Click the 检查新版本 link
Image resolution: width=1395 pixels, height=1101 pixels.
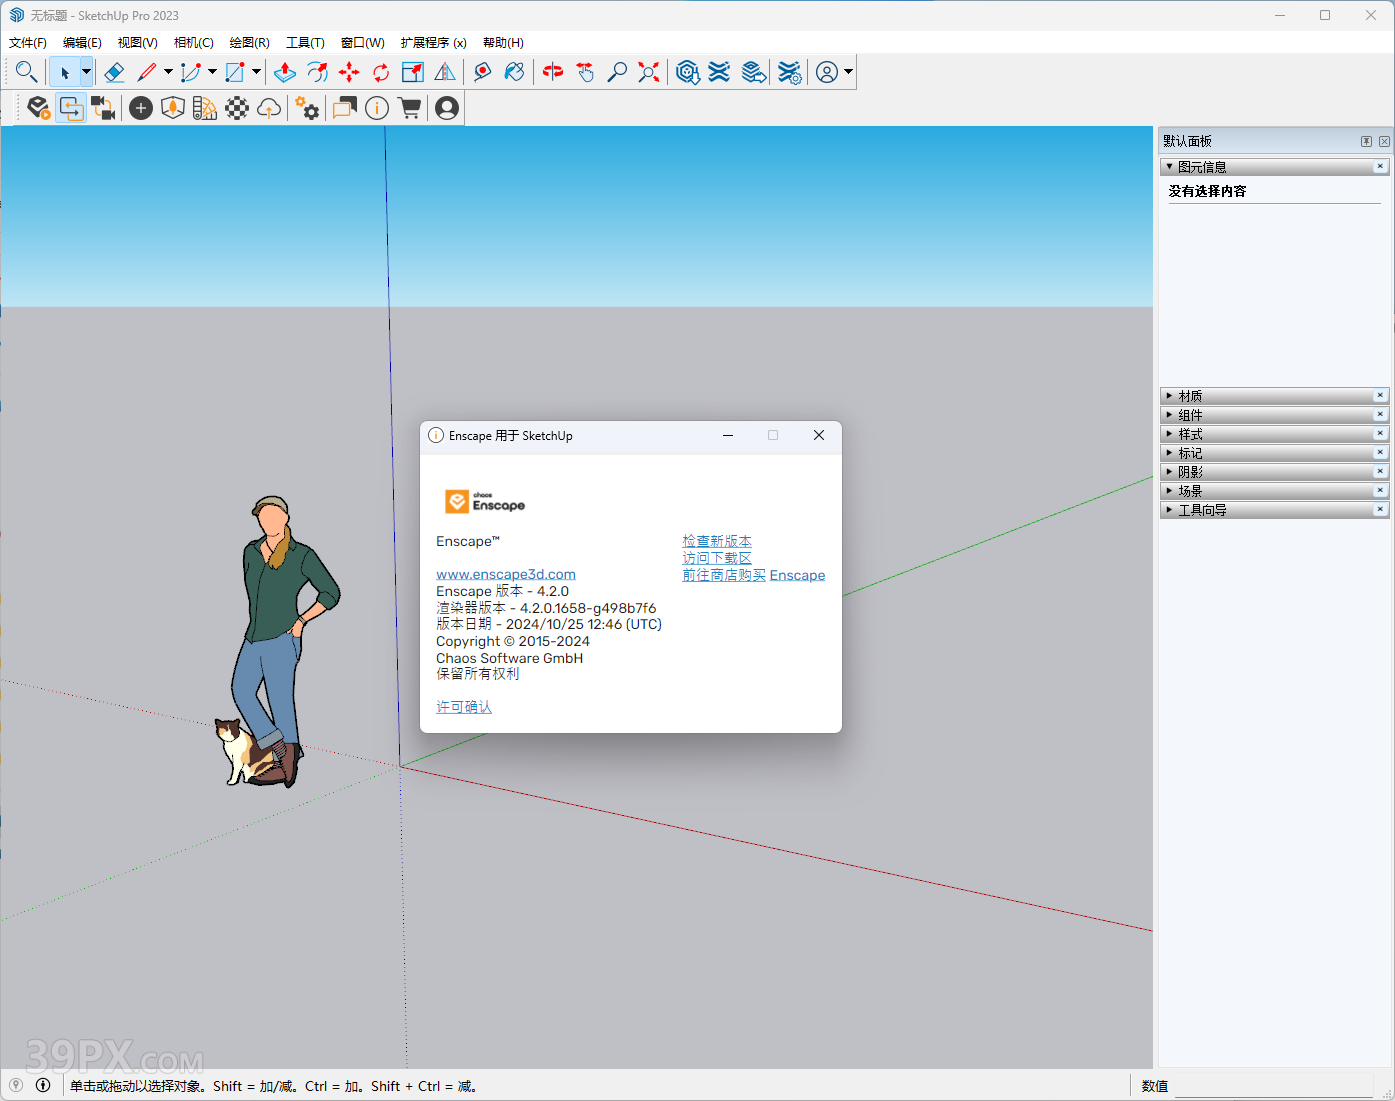pyautogui.click(x=716, y=541)
